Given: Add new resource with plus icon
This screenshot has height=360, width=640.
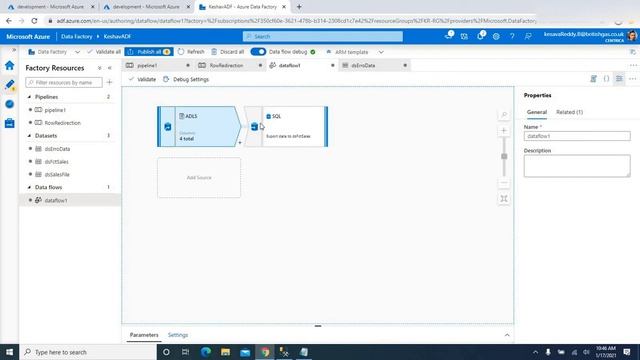Looking at the screenshot, I should [x=109, y=82].
